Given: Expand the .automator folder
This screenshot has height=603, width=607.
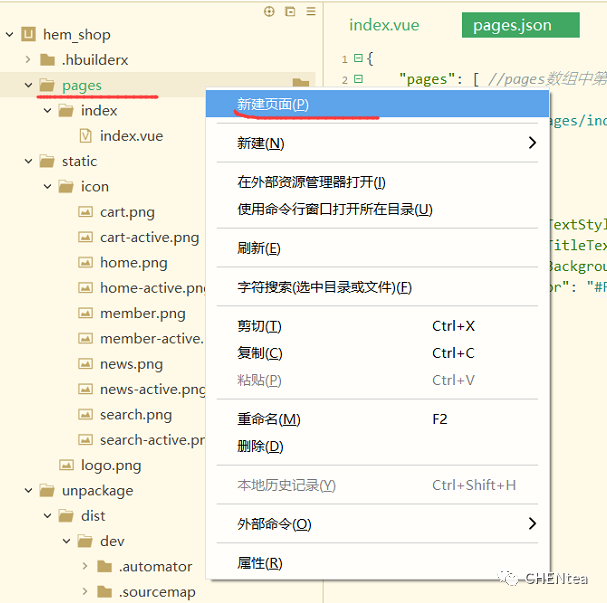Looking at the screenshot, I should (x=85, y=567).
